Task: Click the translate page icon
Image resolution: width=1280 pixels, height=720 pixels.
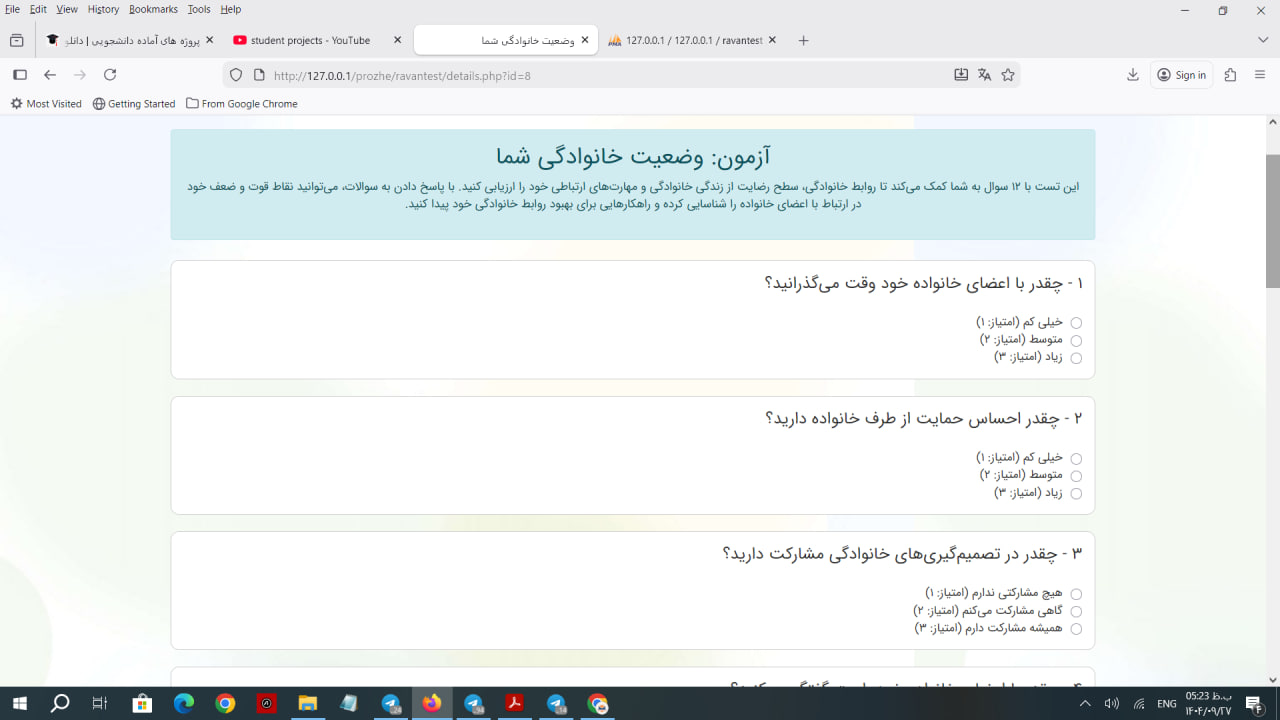Action: click(x=984, y=75)
